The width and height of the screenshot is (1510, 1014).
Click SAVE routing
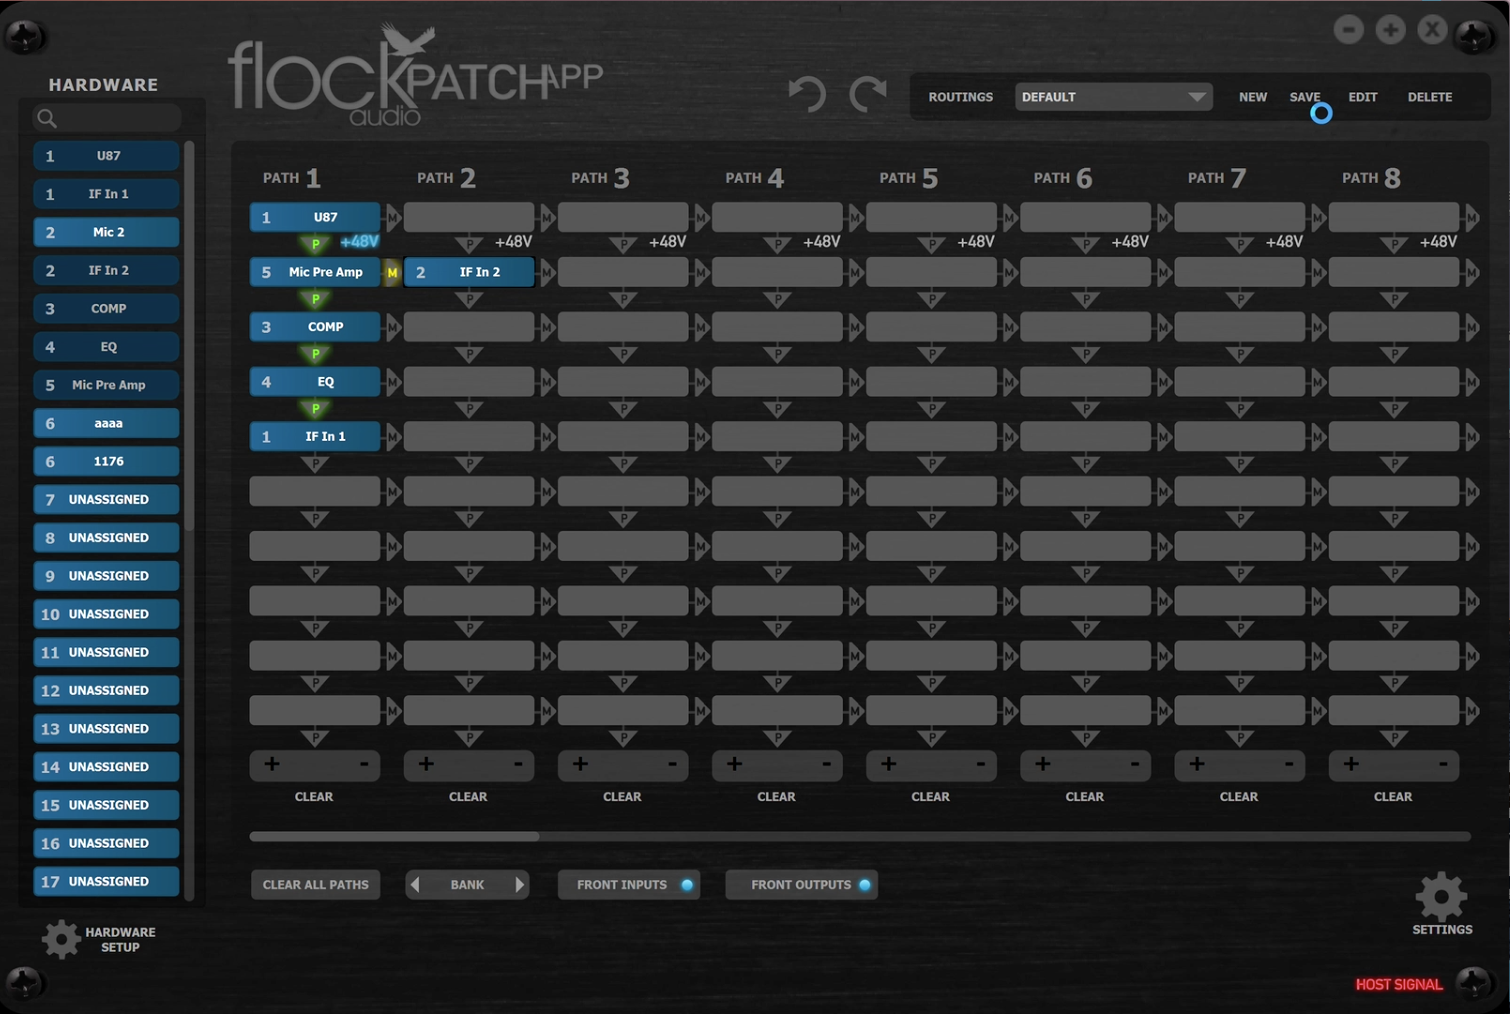coord(1305,97)
